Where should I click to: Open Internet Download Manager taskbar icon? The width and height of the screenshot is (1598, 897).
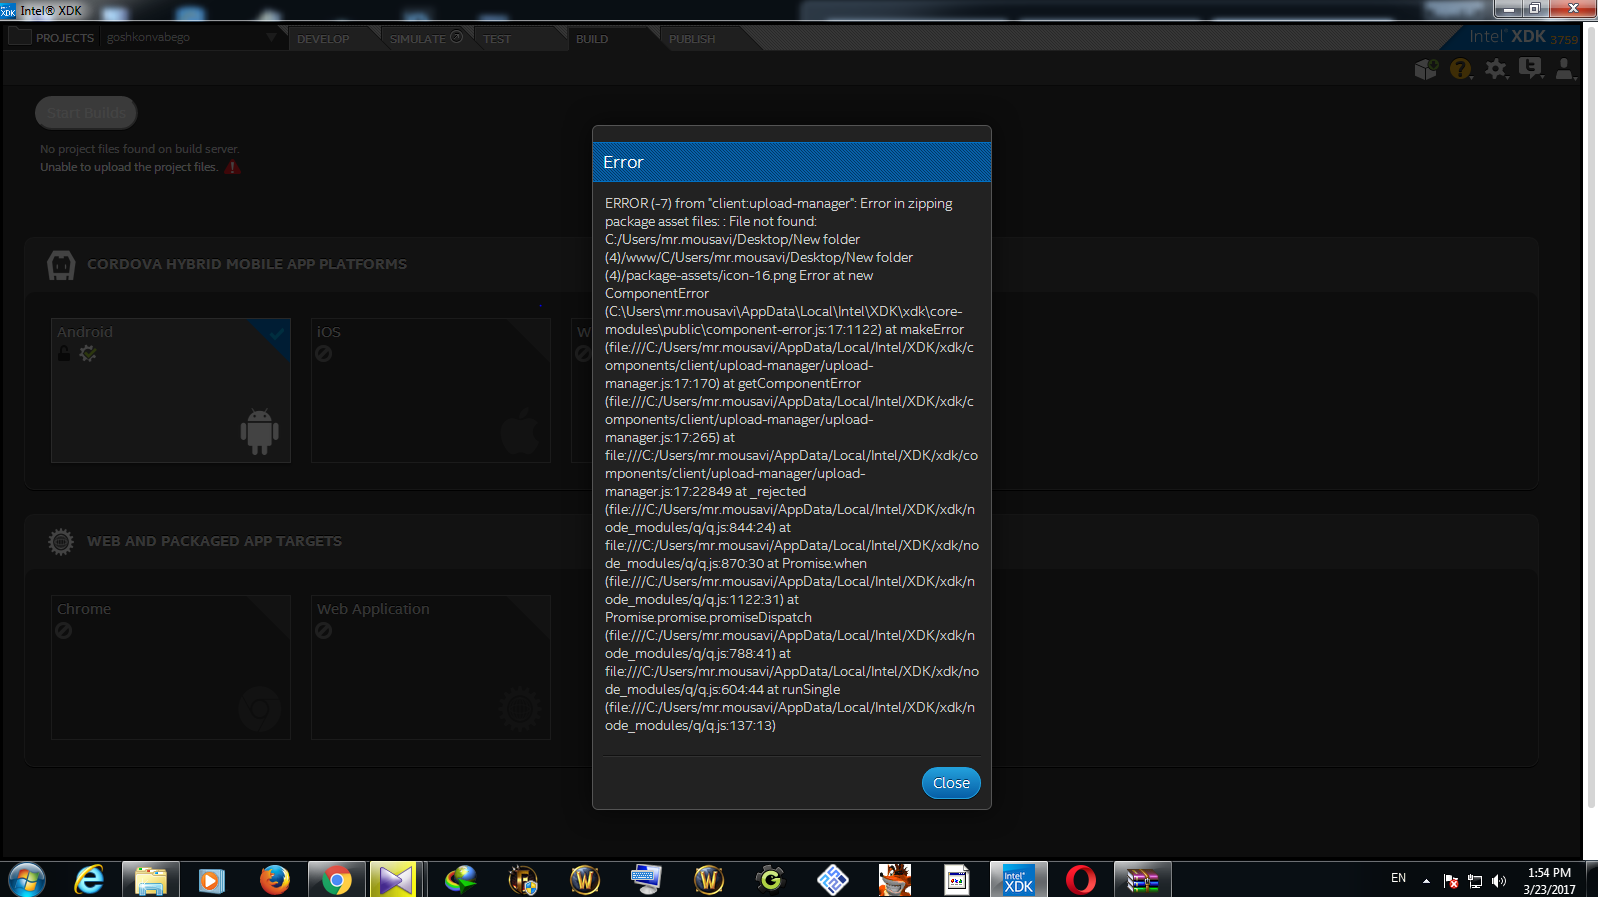pos(461,880)
